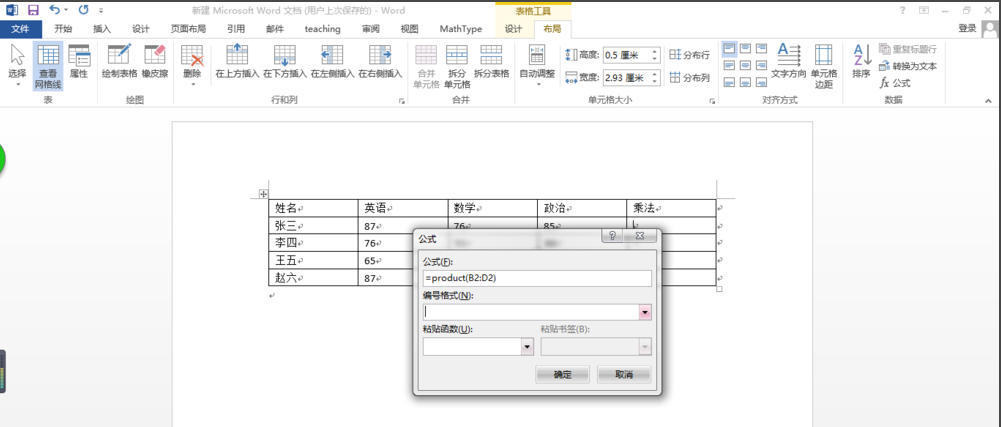Click 在下方插入 (Insert Below)
This screenshot has height=427, width=1001.
tap(285, 62)
